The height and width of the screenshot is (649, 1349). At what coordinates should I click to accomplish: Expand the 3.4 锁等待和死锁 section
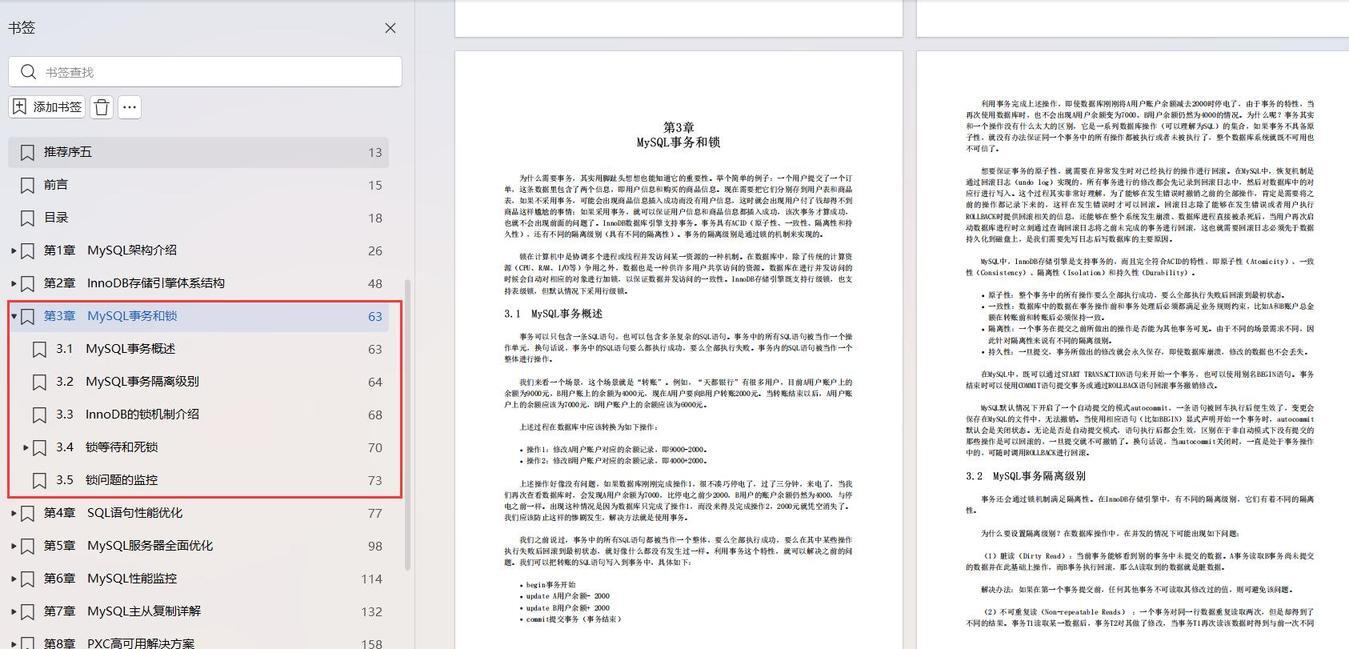tap(25, 447)
